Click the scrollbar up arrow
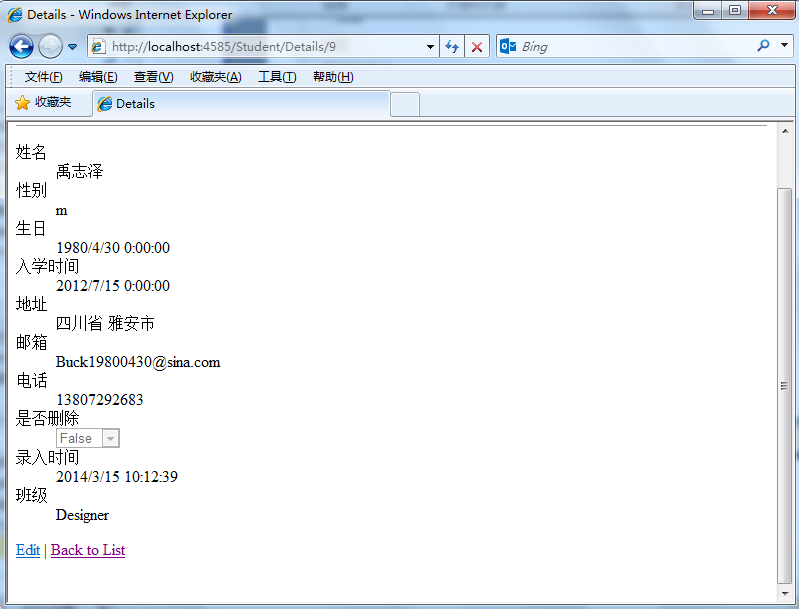This screenshot has height=609, width=799. [785, 131]
